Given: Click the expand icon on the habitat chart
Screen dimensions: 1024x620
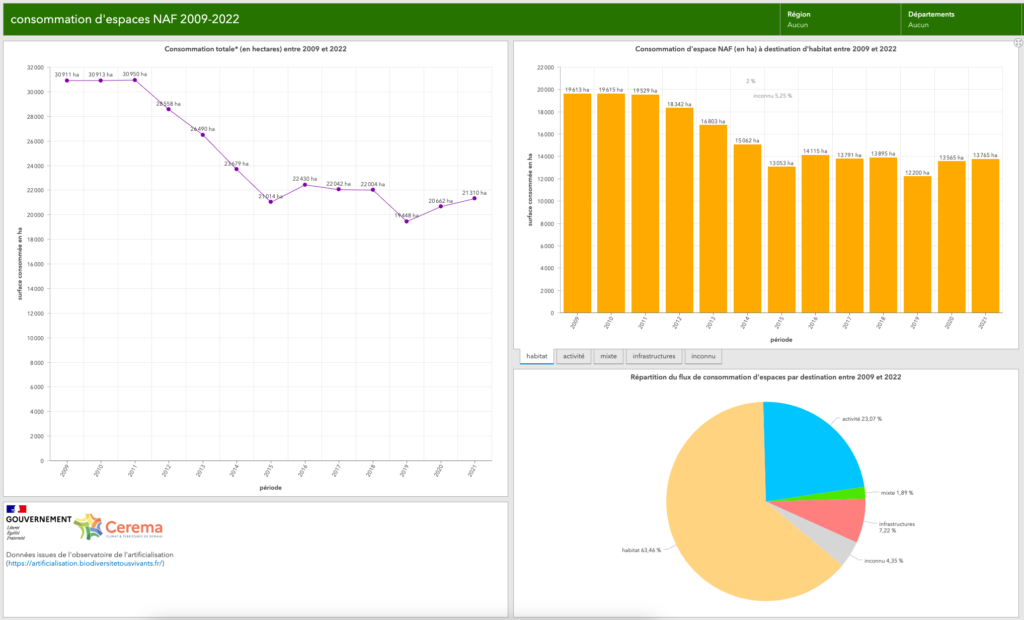Looking at the screenshot, I should [x=1017, y=43].
